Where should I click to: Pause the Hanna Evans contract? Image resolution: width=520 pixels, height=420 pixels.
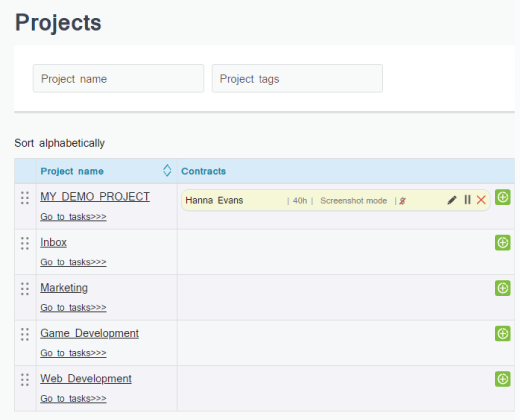click(467, 200)
